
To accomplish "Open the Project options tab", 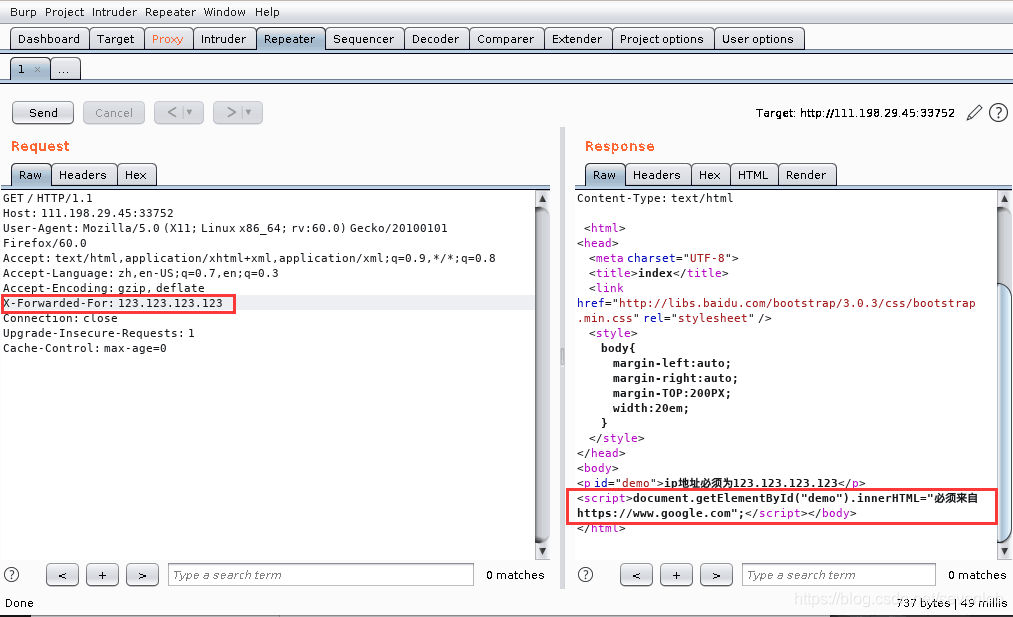I will [662, 39].
